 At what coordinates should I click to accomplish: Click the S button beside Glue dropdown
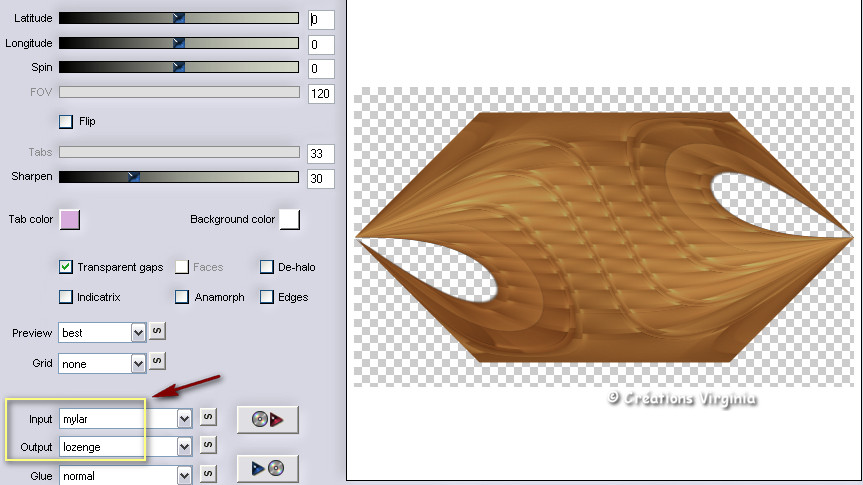tap(208, 475)
